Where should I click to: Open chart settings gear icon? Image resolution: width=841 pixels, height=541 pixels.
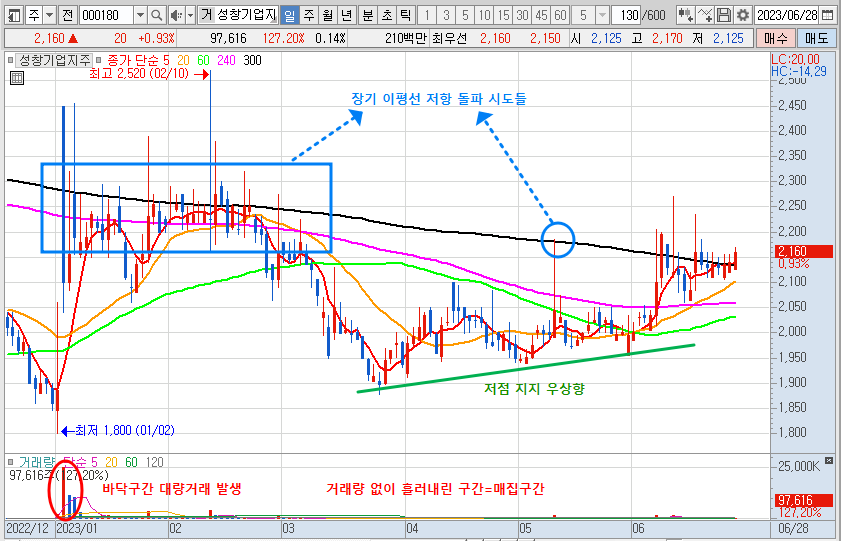(742, 15)
